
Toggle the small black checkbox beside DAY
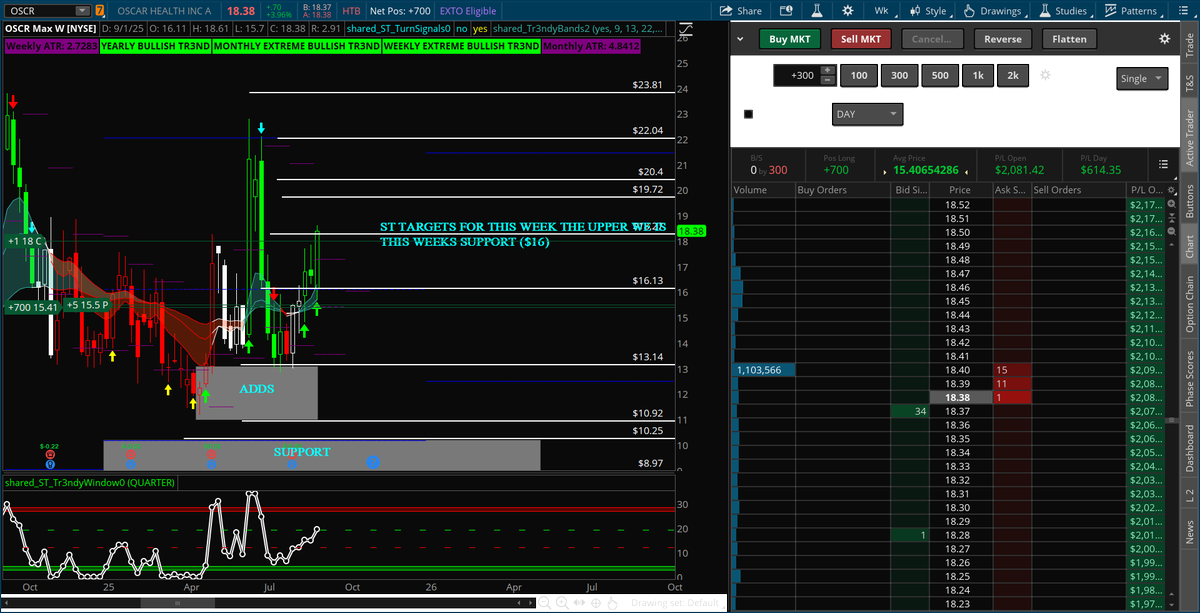click(x=748, y=114)
